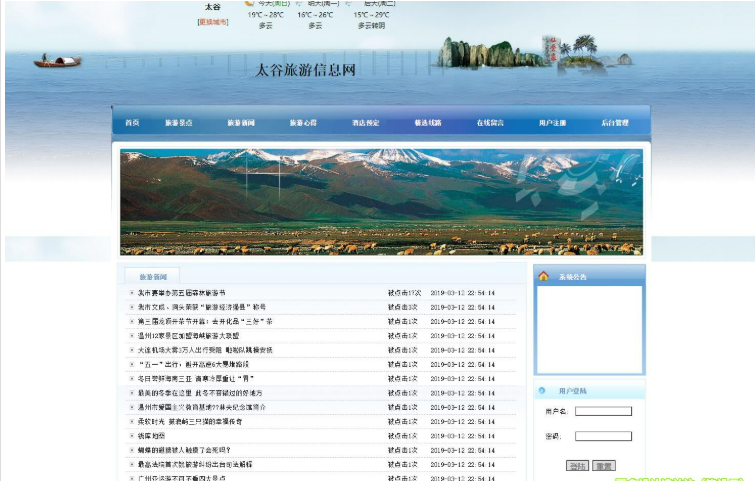Click the 19℃~28℃ today forecast

pos(265,15)
